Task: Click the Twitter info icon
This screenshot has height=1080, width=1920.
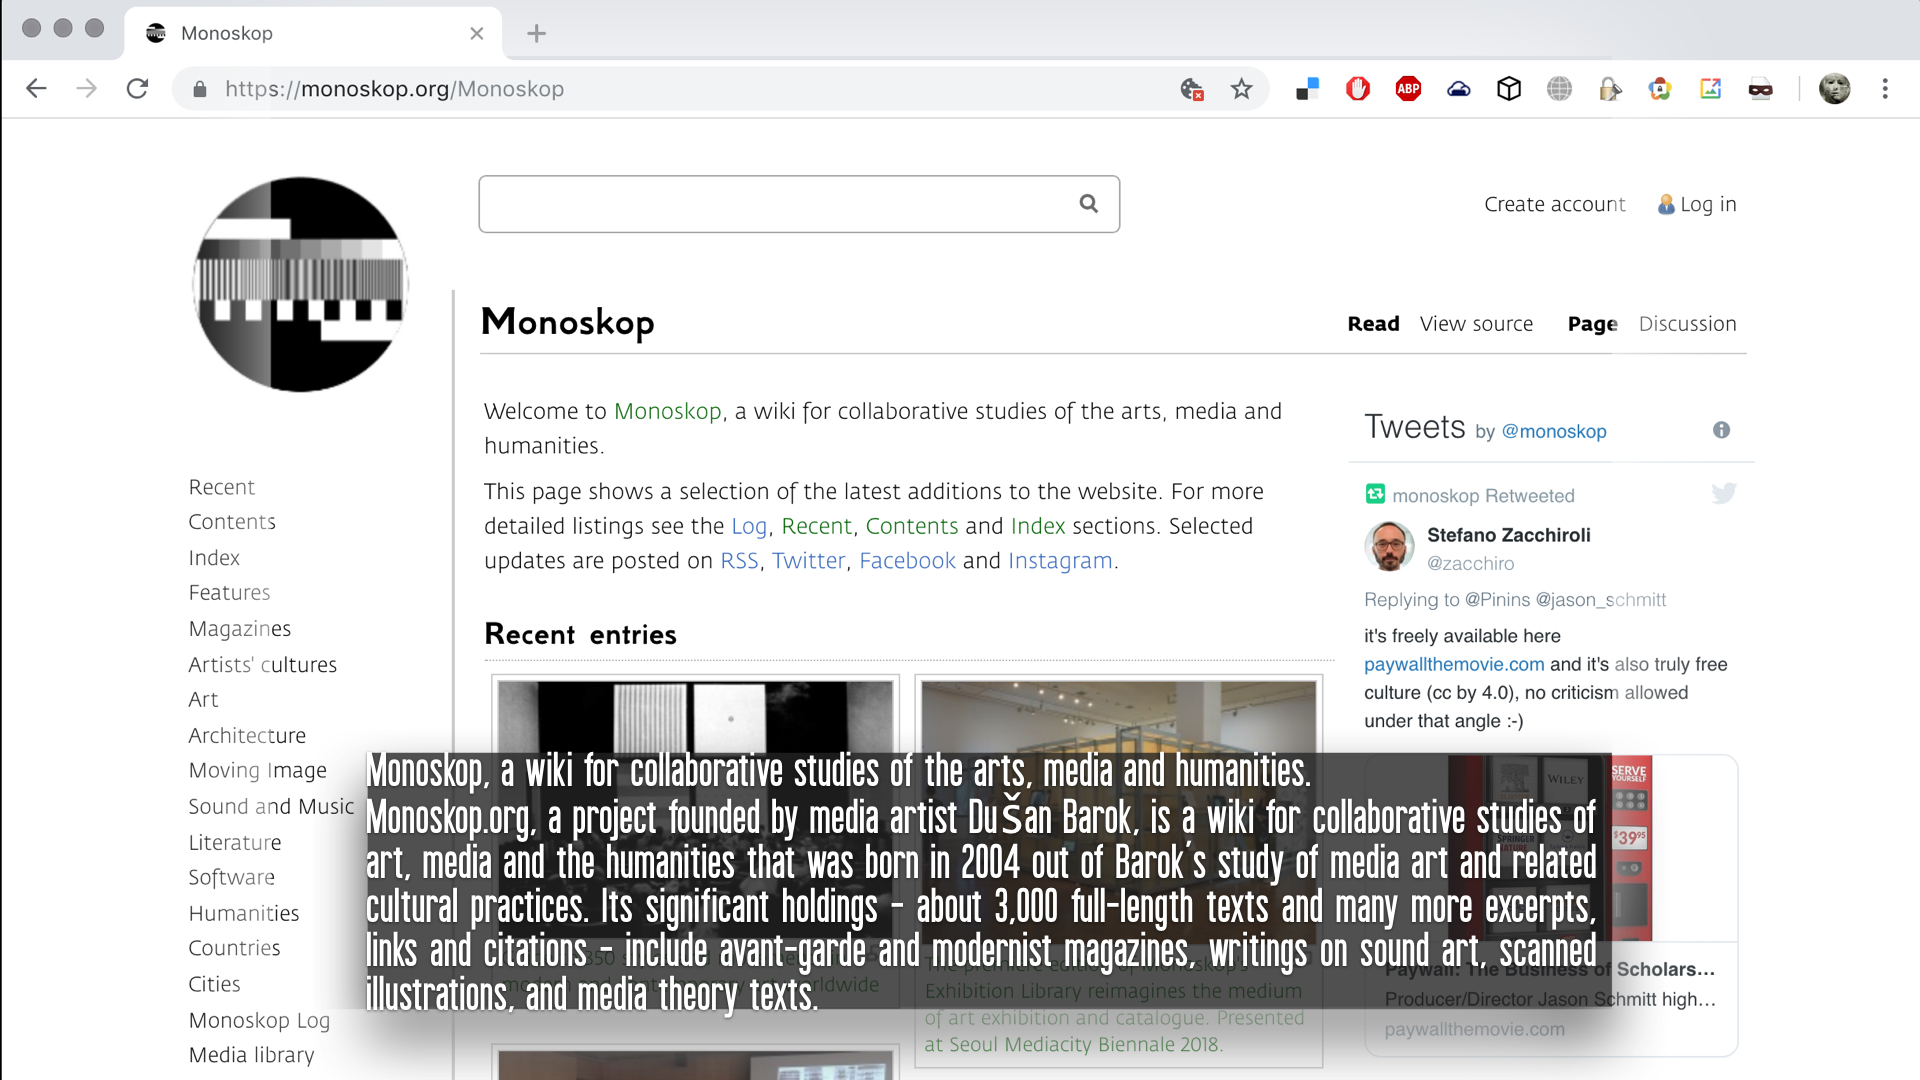Action: pyautogui.click(x=1721, y=430)
